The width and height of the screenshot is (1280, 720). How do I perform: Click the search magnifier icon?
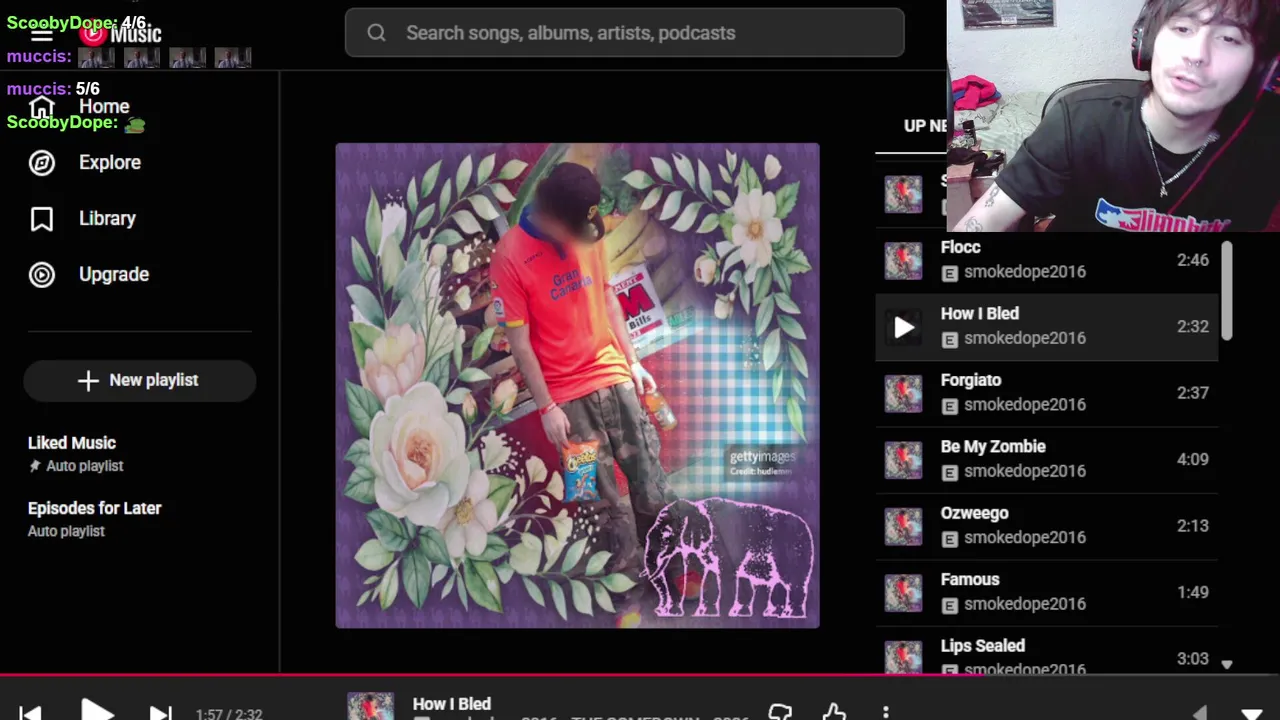click(x=376, y=33)
